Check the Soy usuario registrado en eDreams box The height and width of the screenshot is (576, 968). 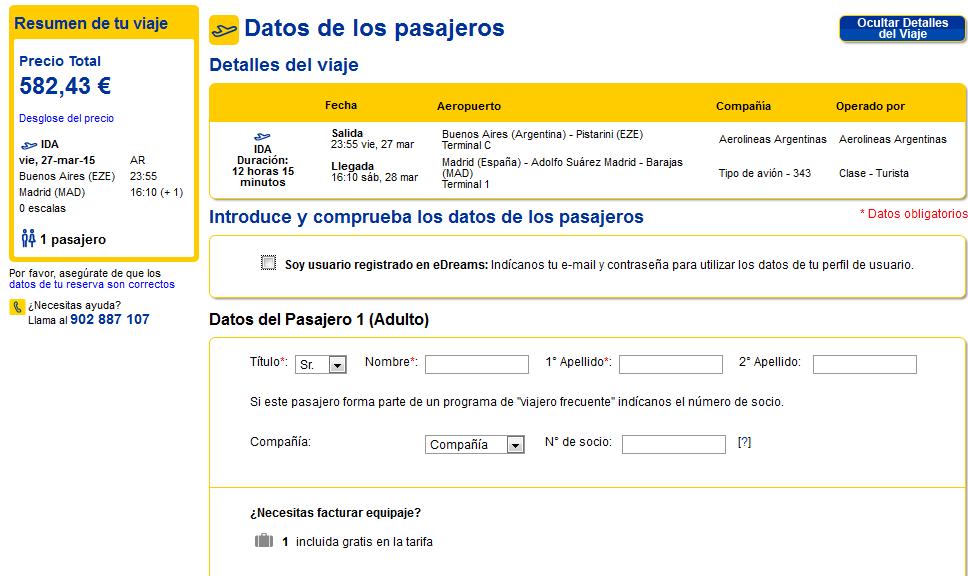tap(269, 262)
